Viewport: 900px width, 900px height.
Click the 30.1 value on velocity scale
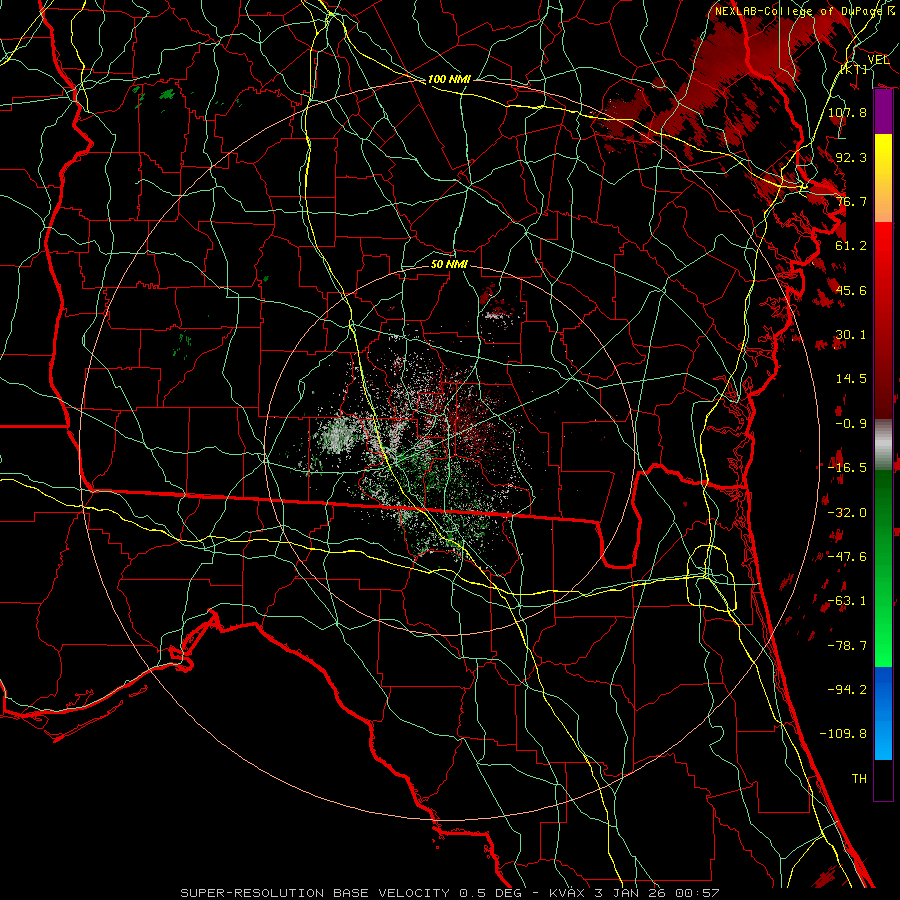click(851, 335)
